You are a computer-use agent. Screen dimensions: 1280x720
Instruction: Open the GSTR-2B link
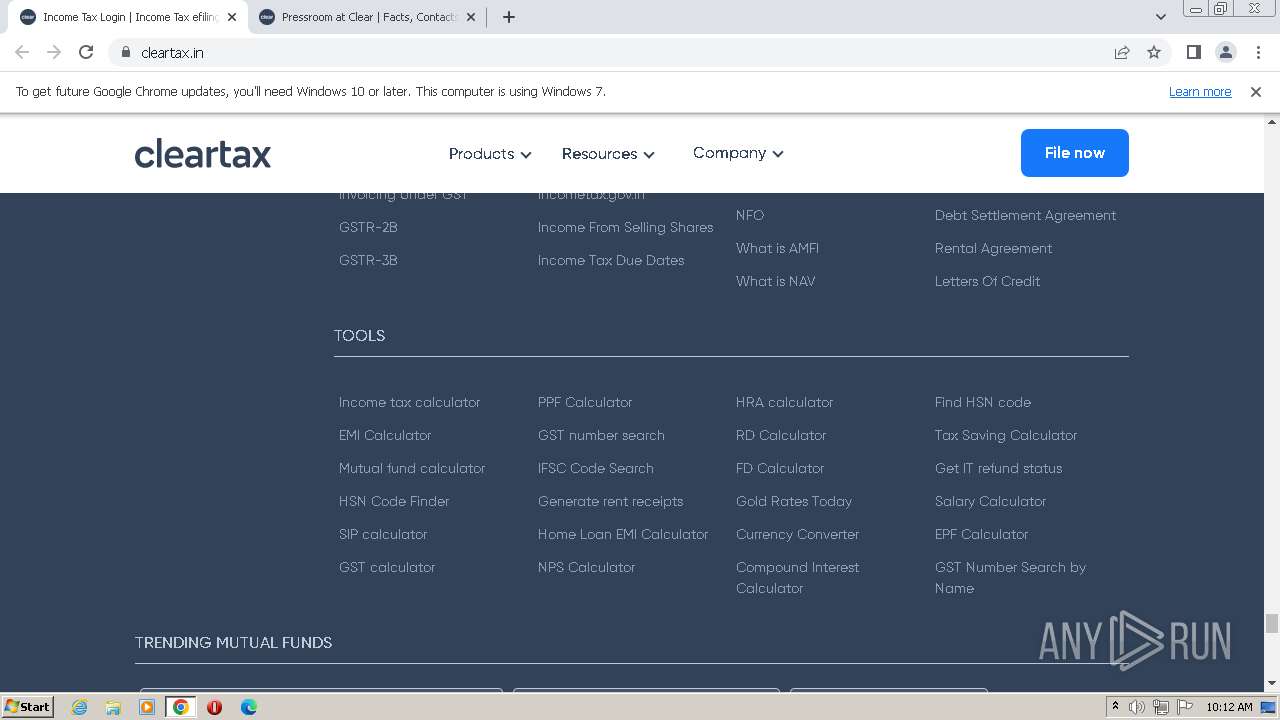pyautogui.click(x=368, y=227)
